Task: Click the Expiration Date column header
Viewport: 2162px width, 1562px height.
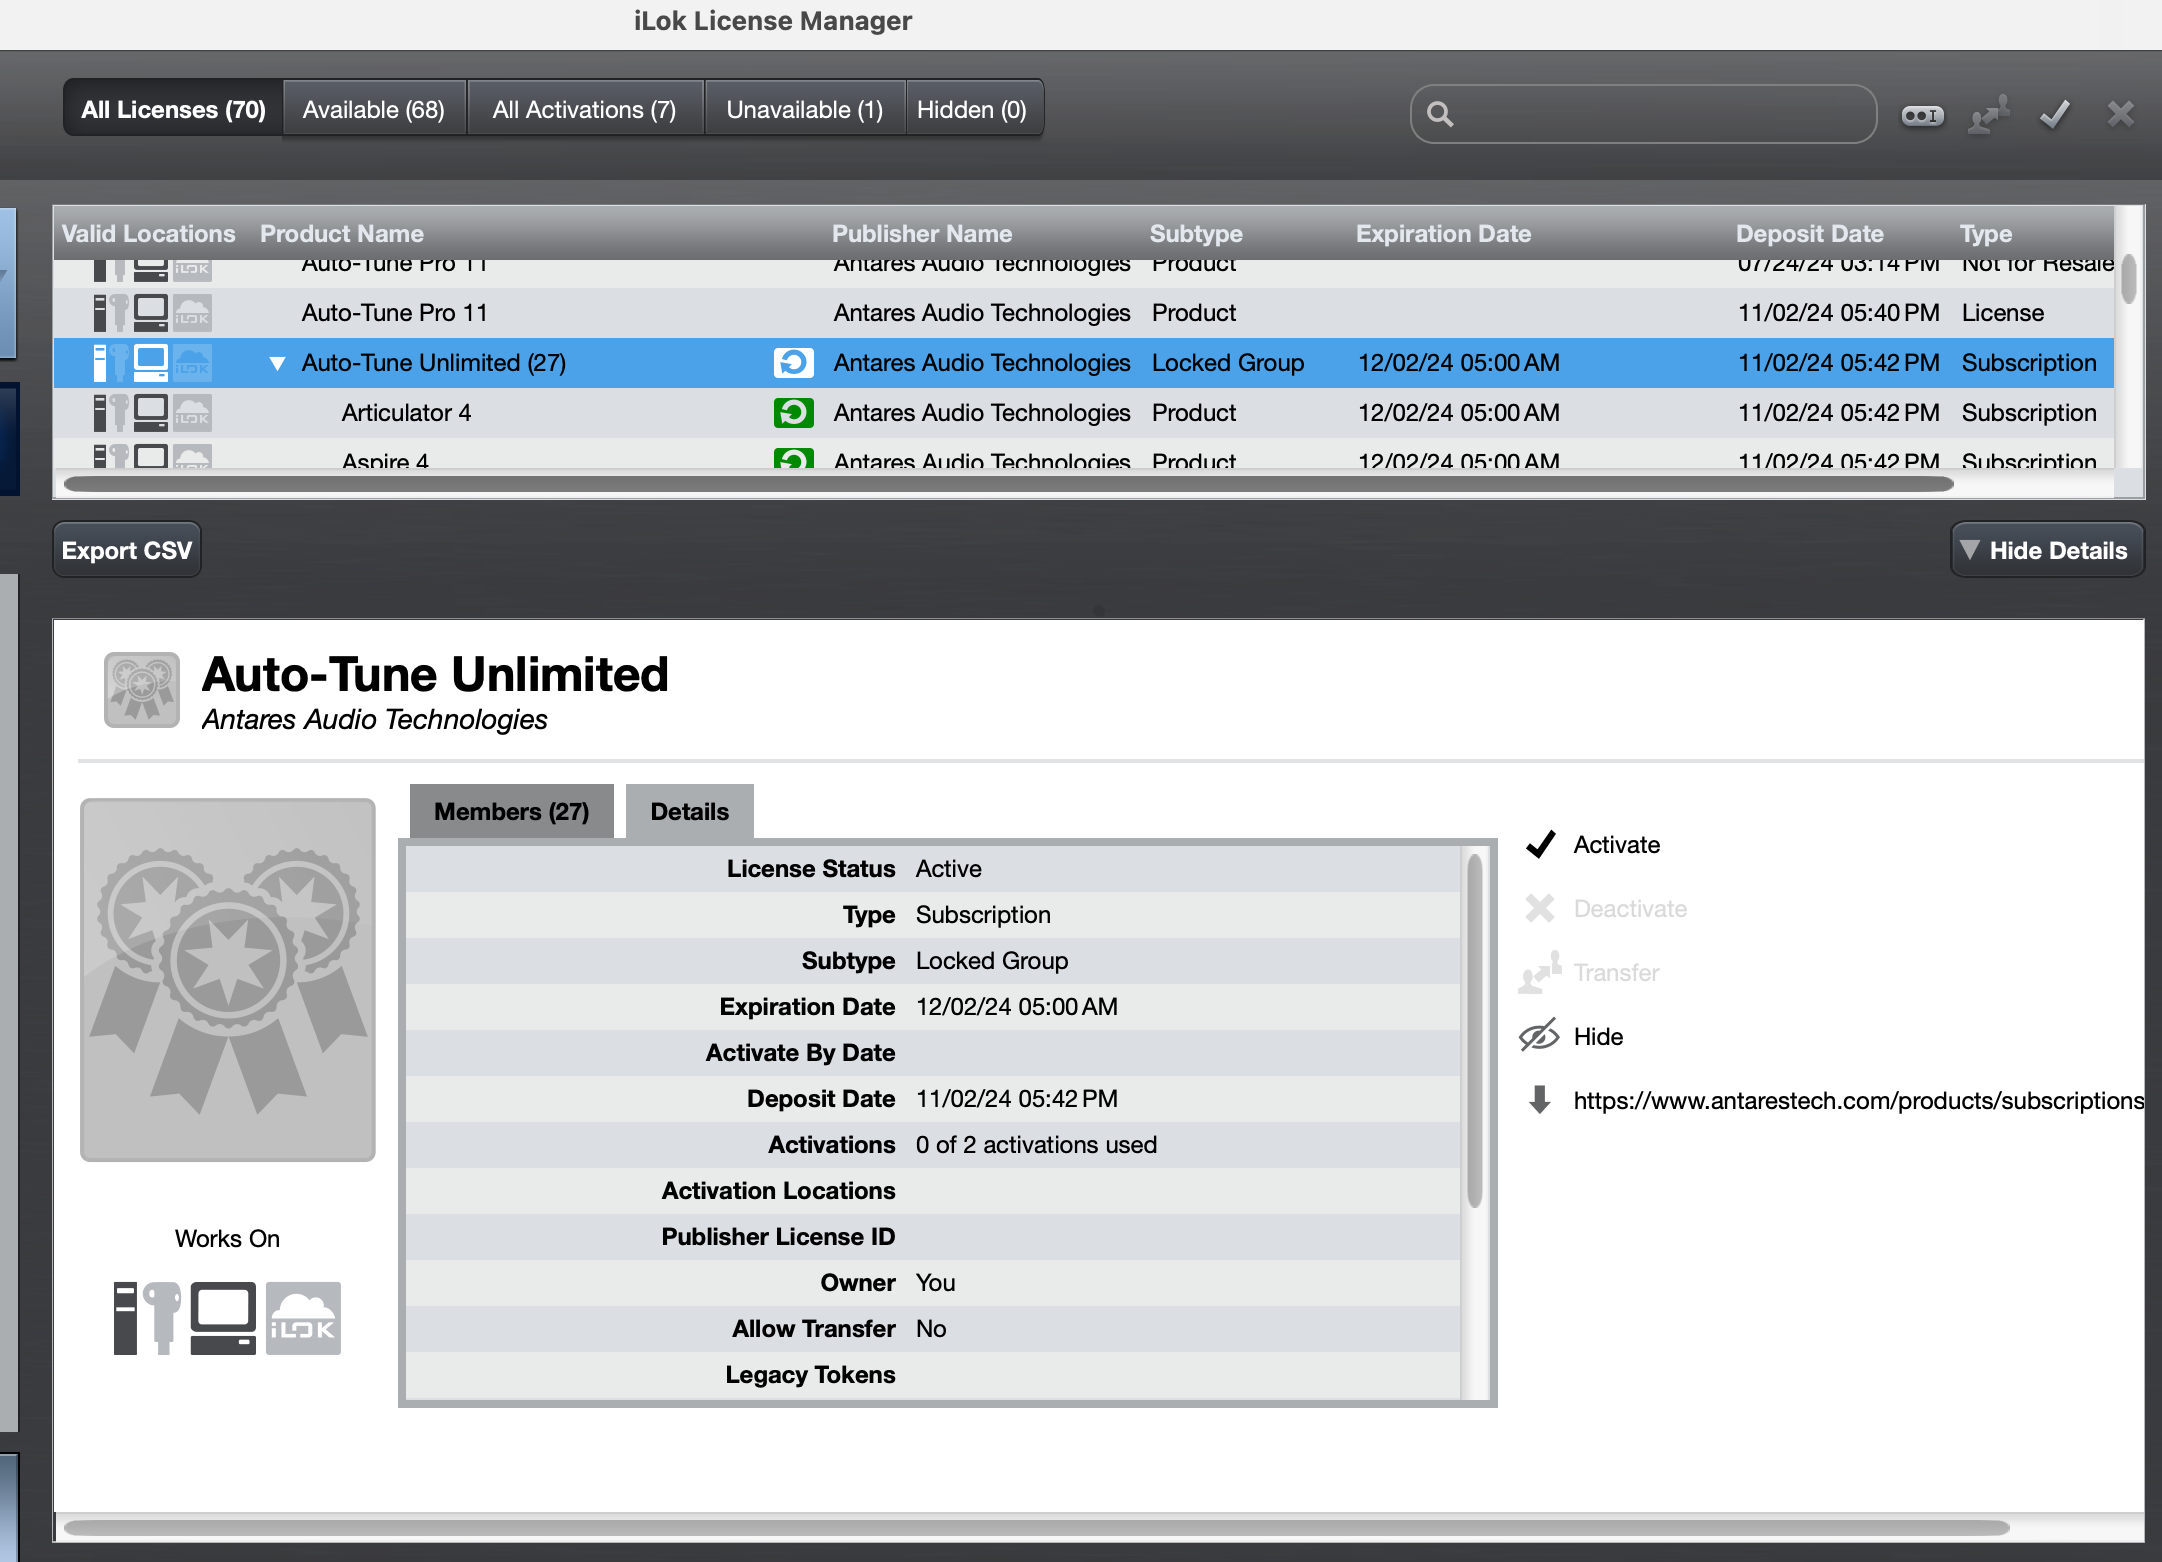Action: [1443, 233]
